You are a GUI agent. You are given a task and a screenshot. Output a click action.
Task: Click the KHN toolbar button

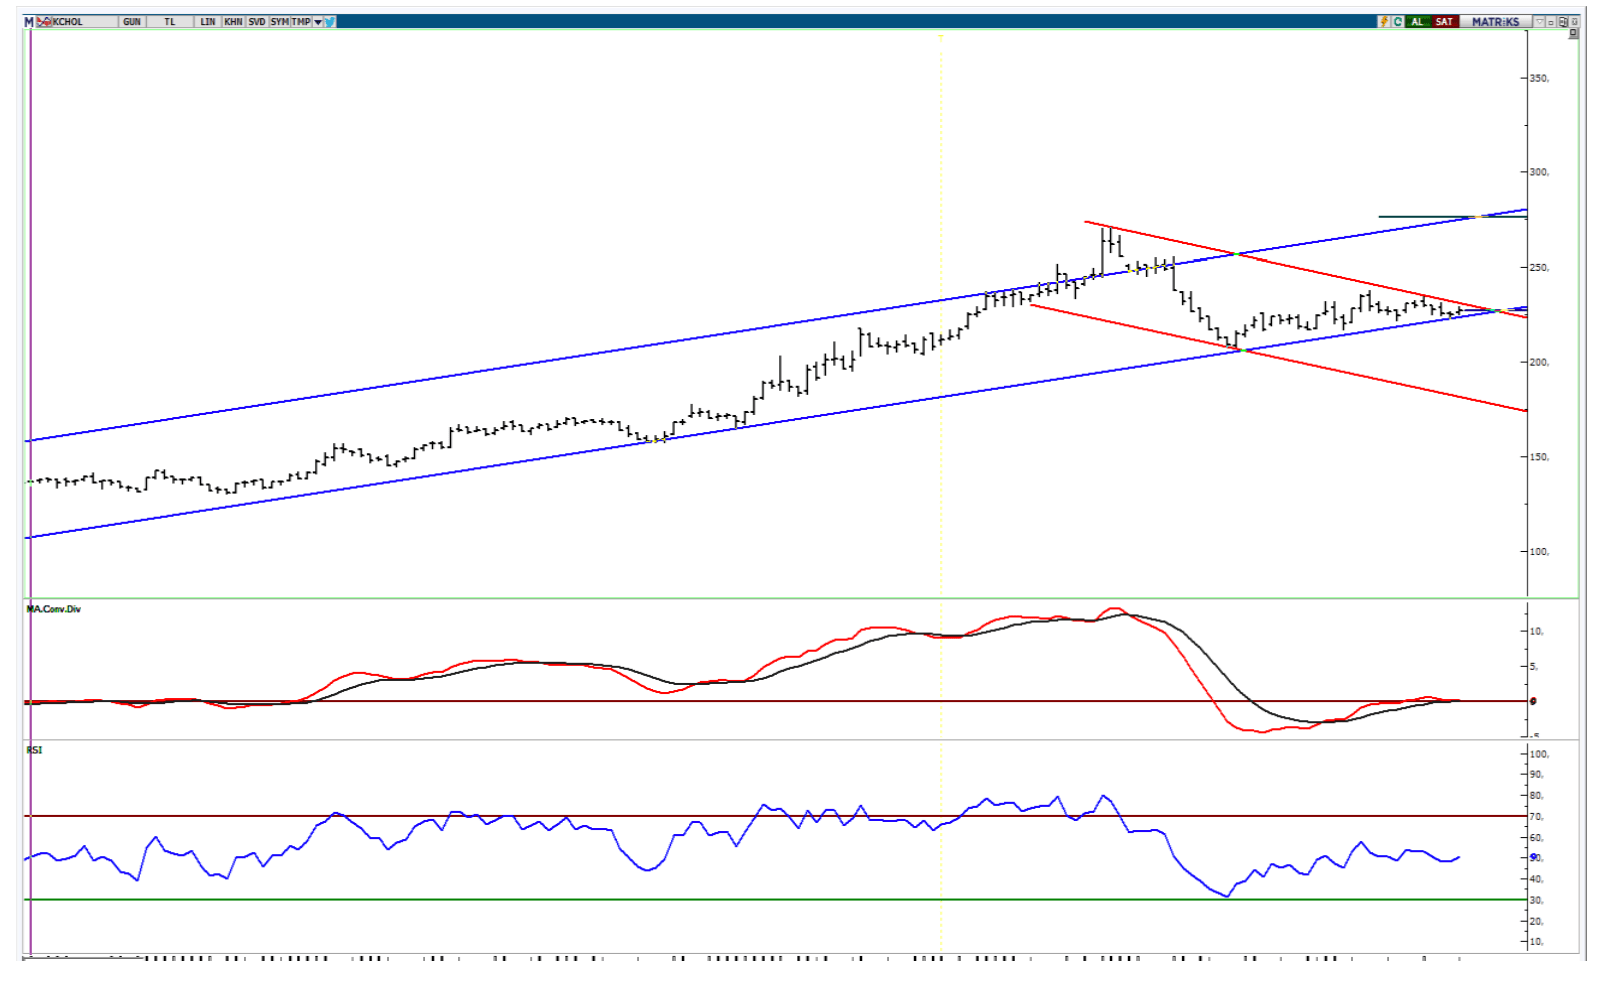pyautogui.click(x=233, y=21)
